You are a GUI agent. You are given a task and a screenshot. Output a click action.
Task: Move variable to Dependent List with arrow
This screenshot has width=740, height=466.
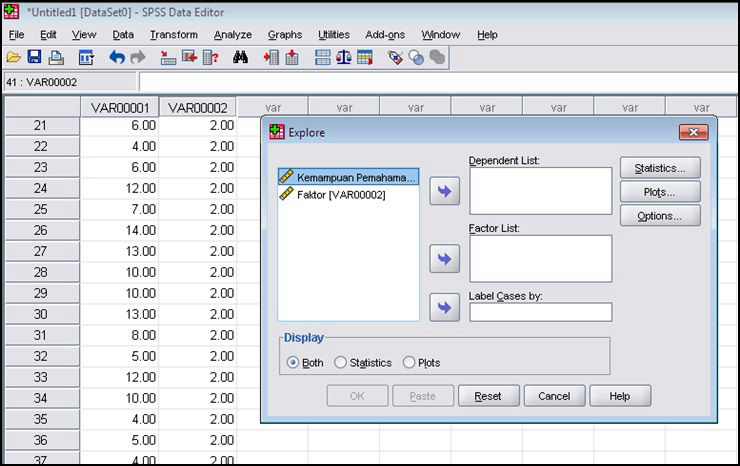coord(443,192)
